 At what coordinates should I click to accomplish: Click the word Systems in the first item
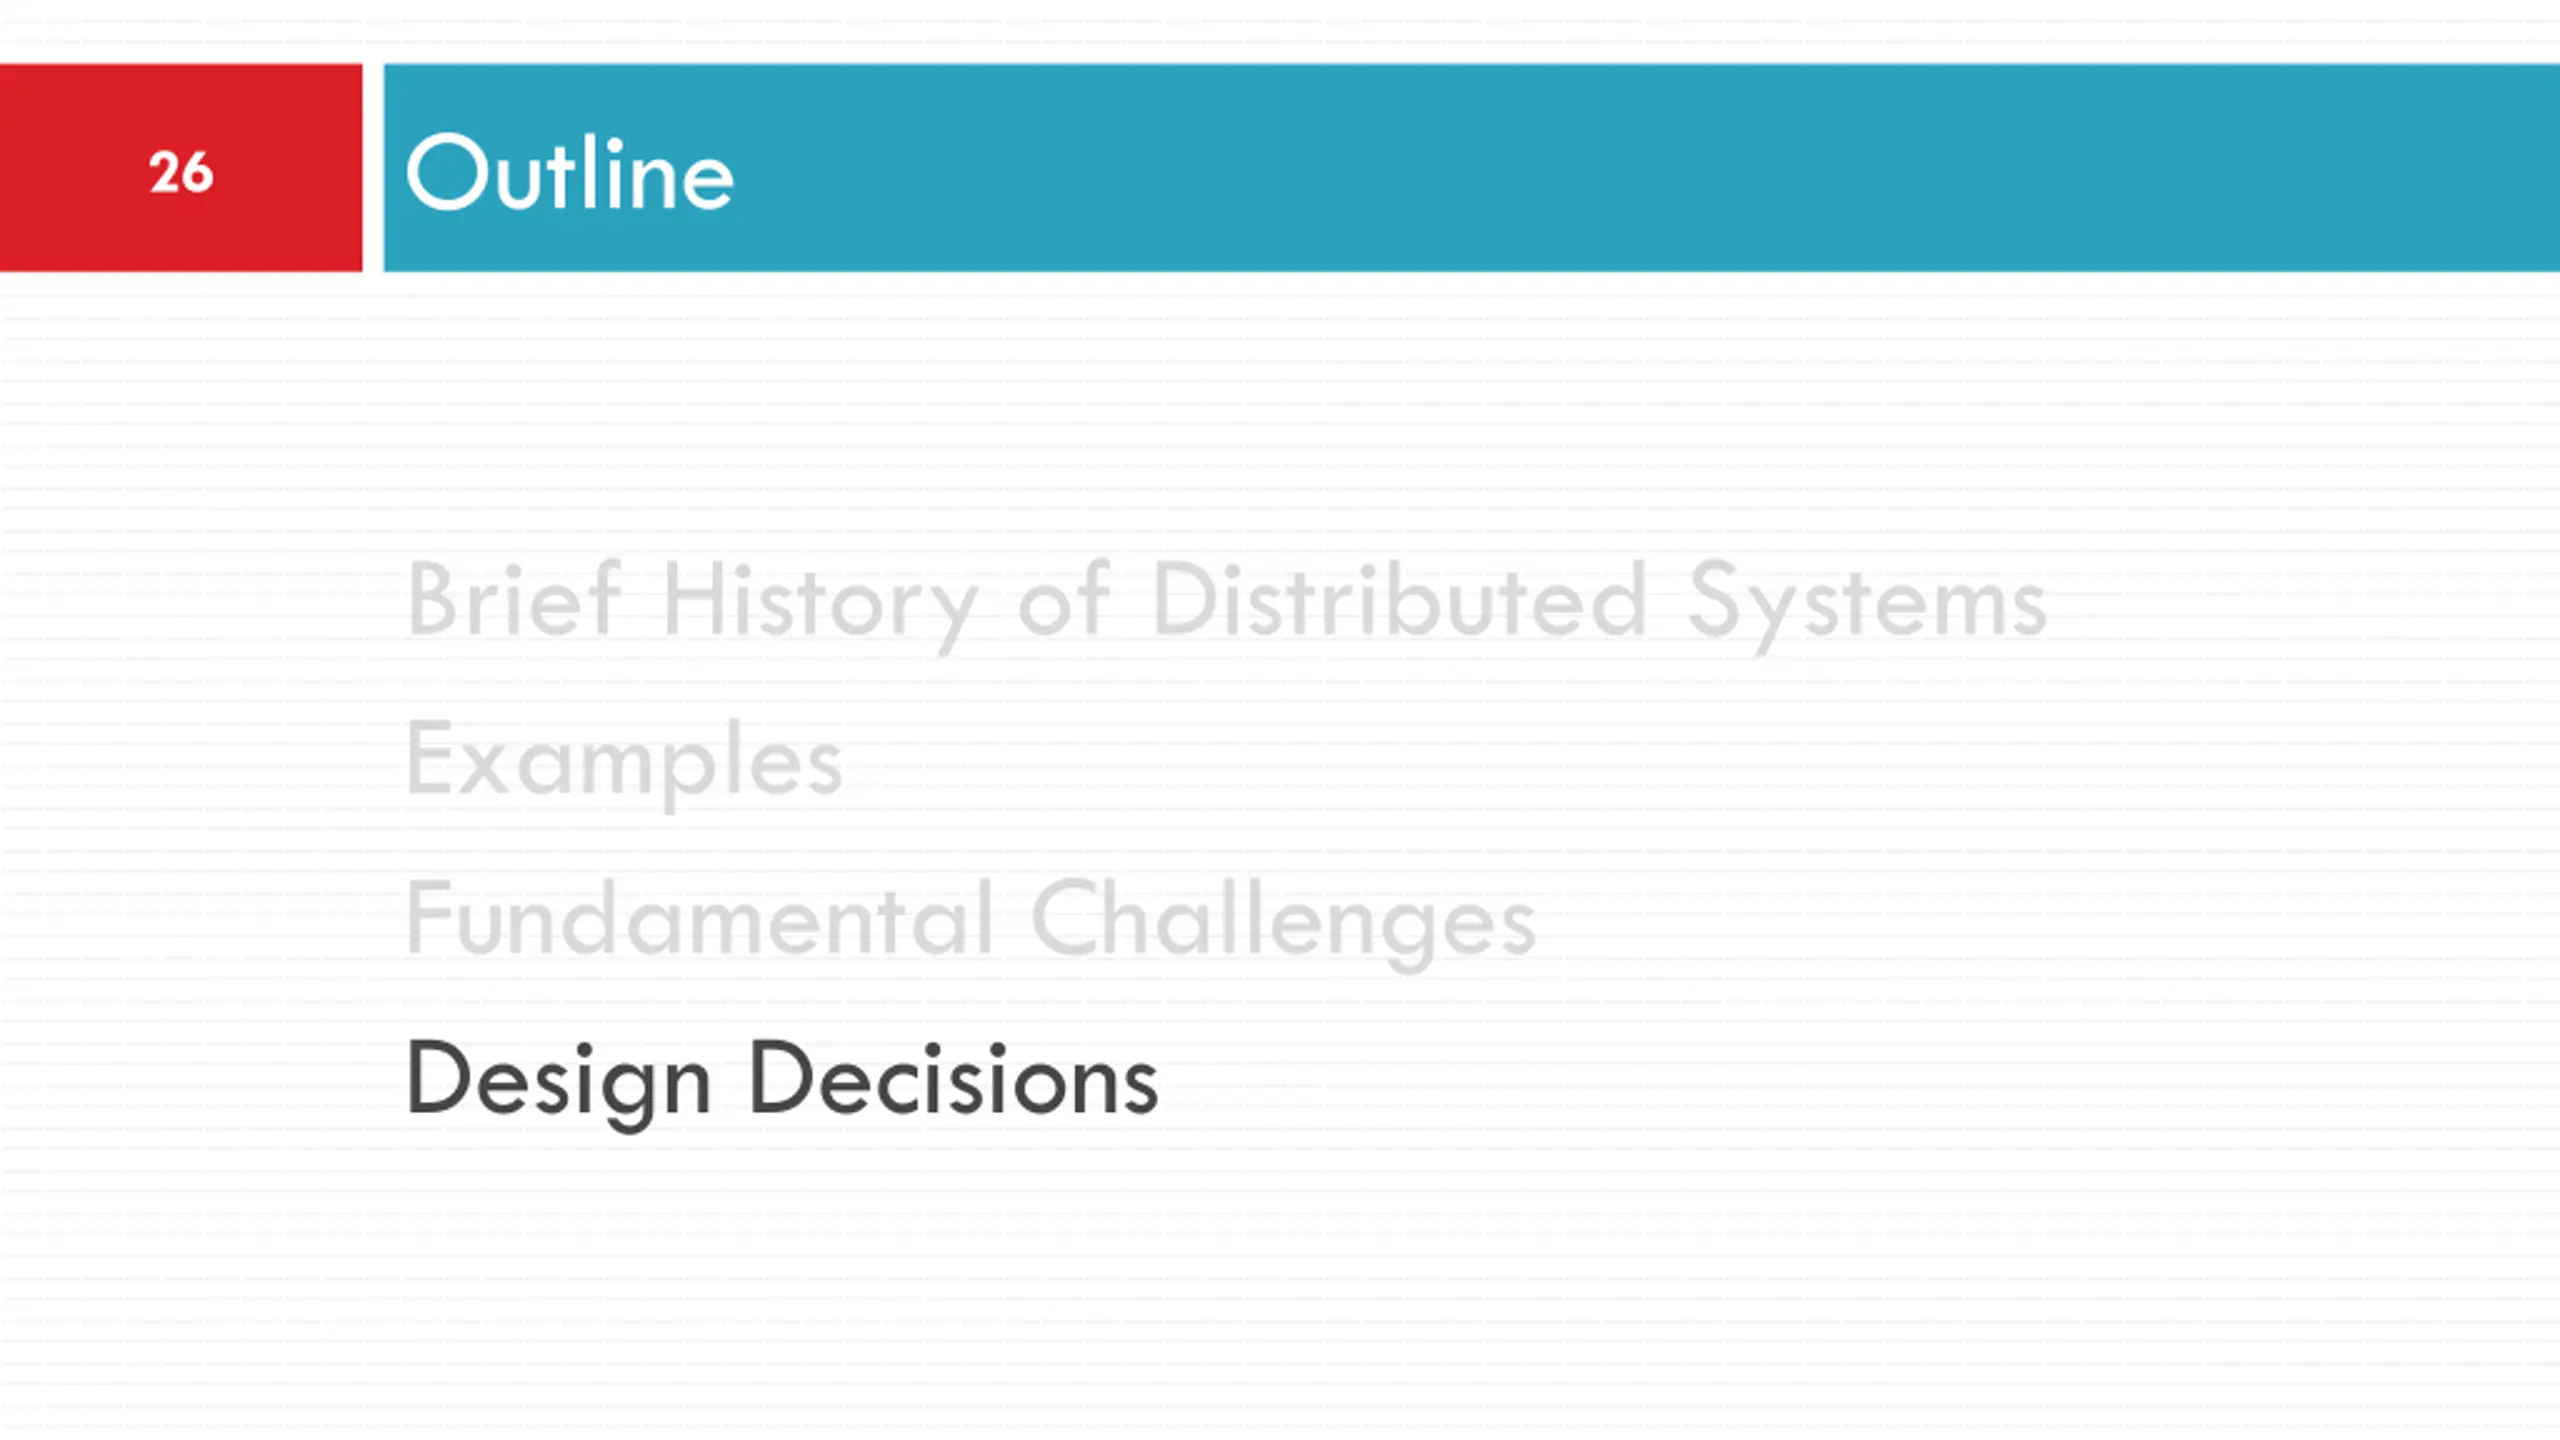(x=1866, y=602)
